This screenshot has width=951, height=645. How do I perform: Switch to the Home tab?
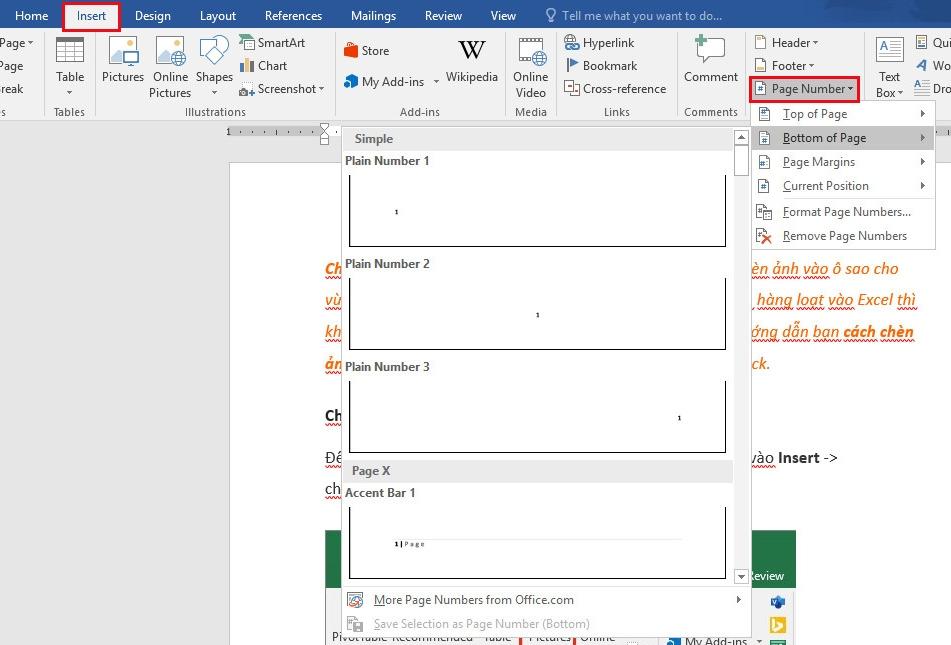coord(32,16)
